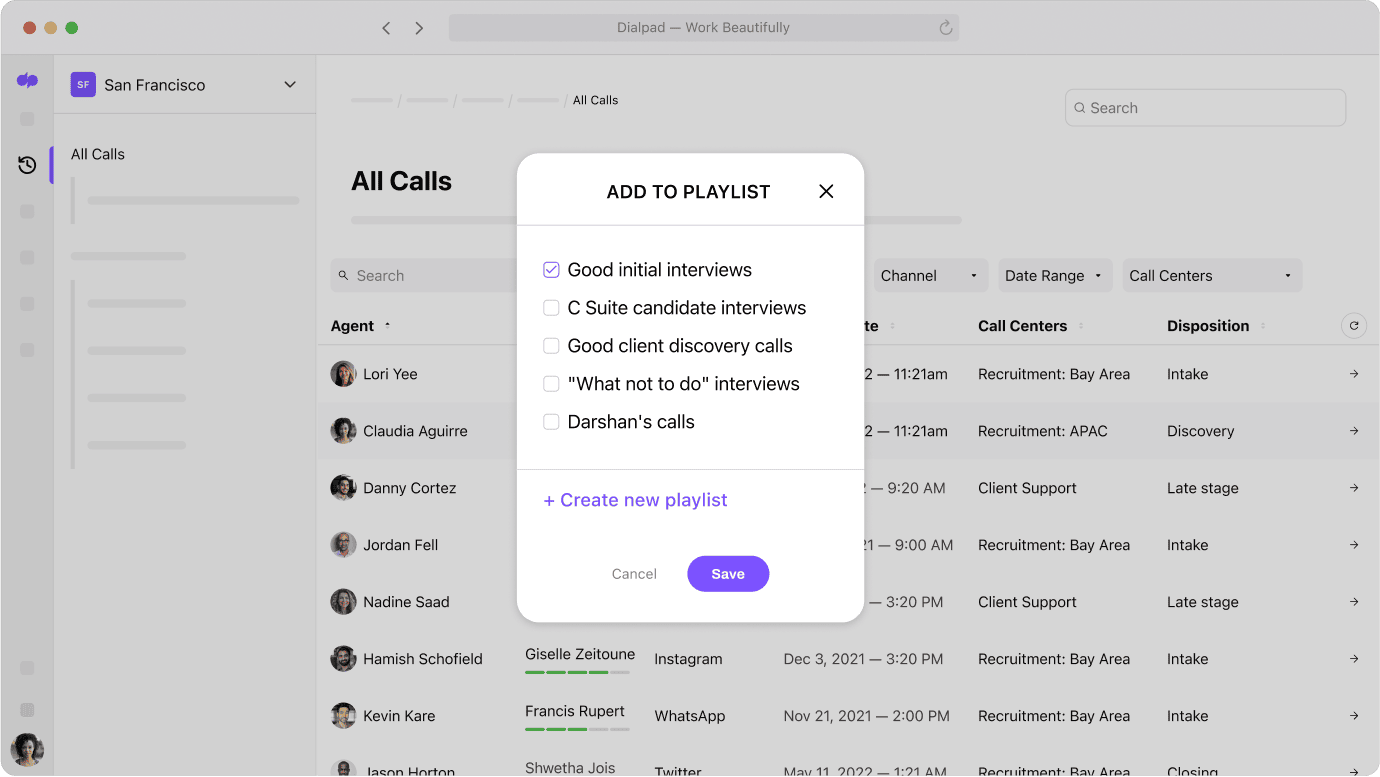Check the C Suite candidate interviews playlist
This screenshot has width=1380, height=777.
tap(551, 308)
